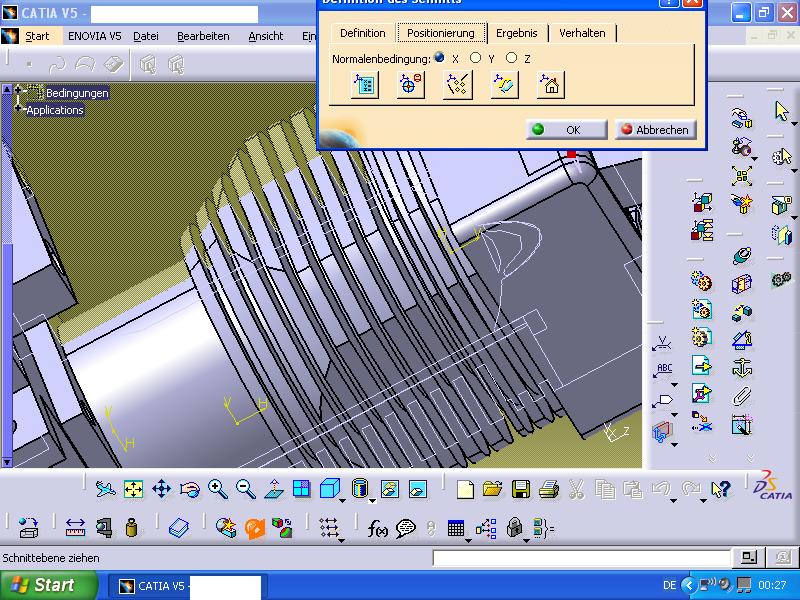Image resolution: width=800 pixels, height=600 pixels.
Task: Click the Measure Inertia weight icon
Action: 132,528
